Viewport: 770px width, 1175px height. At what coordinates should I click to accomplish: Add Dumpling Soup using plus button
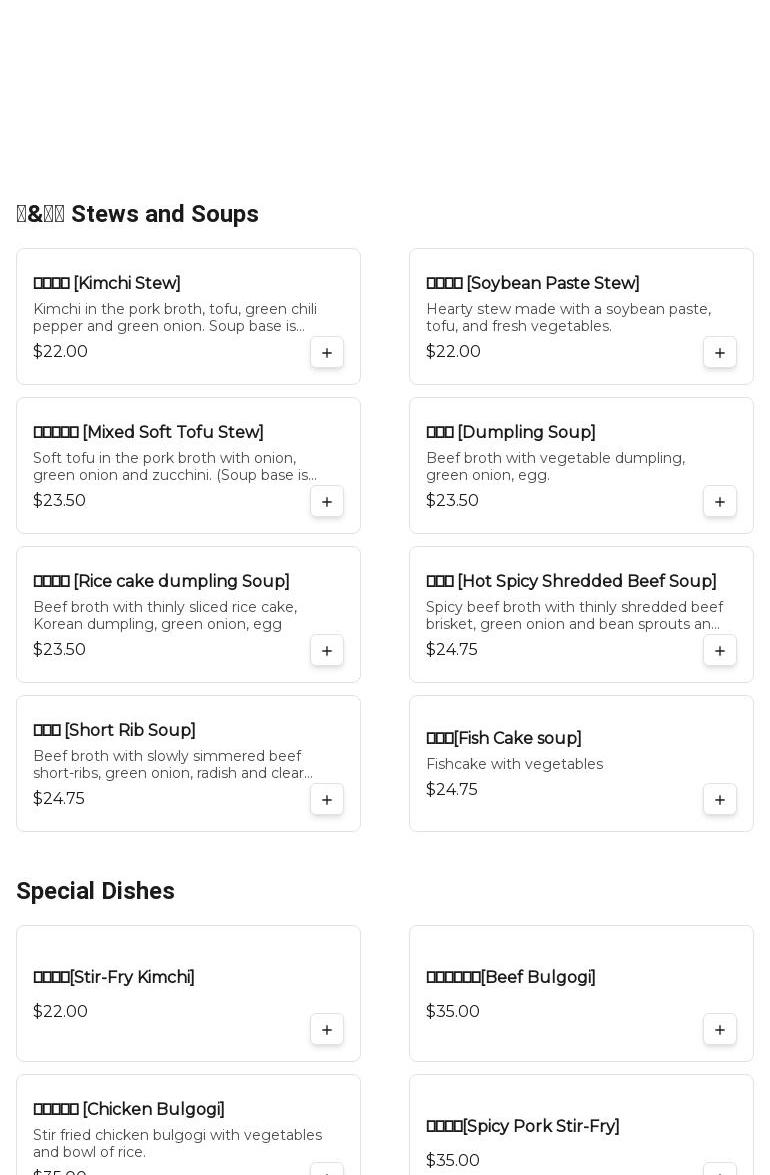pyautogui.click(x=720, y=501)
